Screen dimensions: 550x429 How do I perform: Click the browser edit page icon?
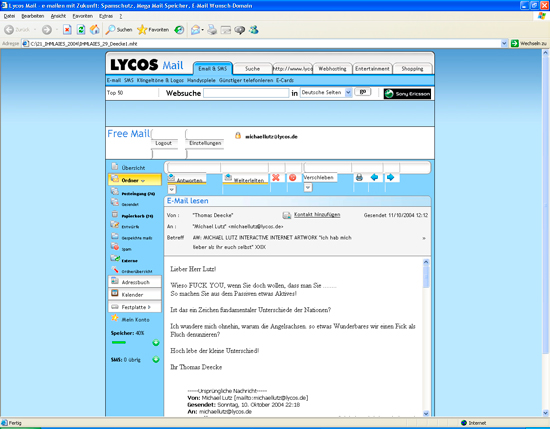226,30
